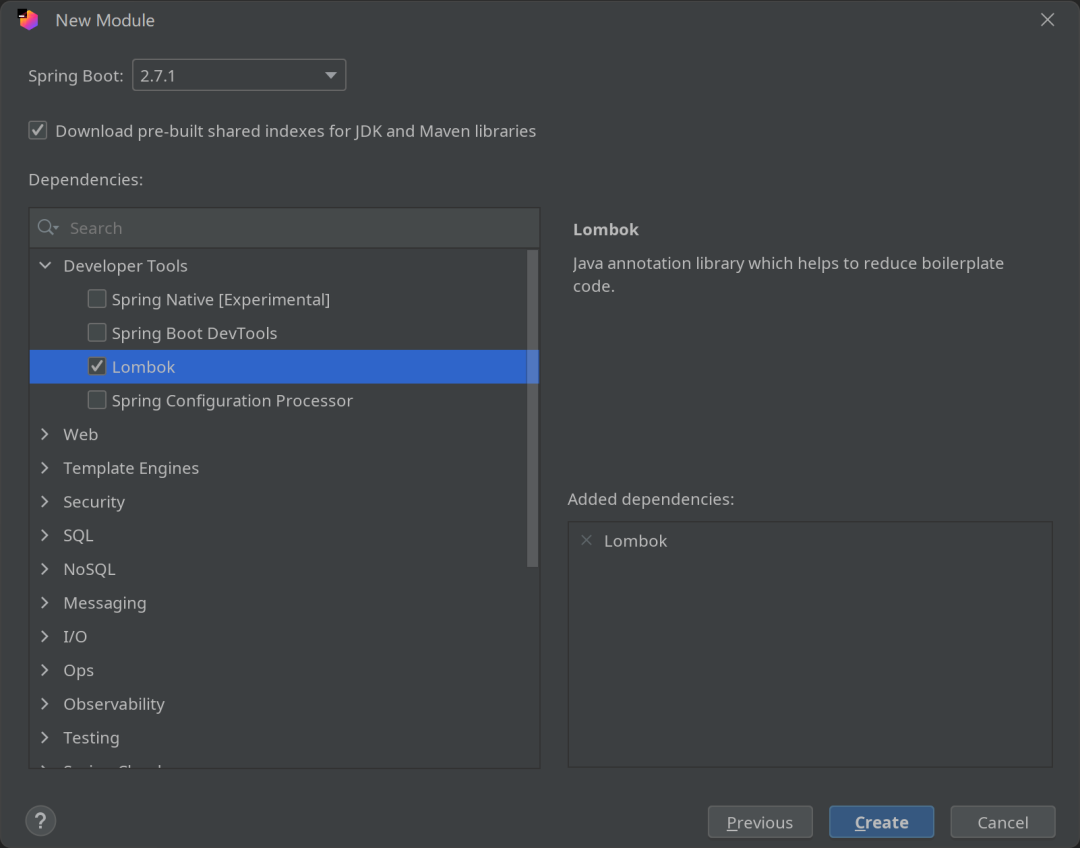Expand the Security category
1080x848 pixels.
pyautogui.click(x=45, y=501)
